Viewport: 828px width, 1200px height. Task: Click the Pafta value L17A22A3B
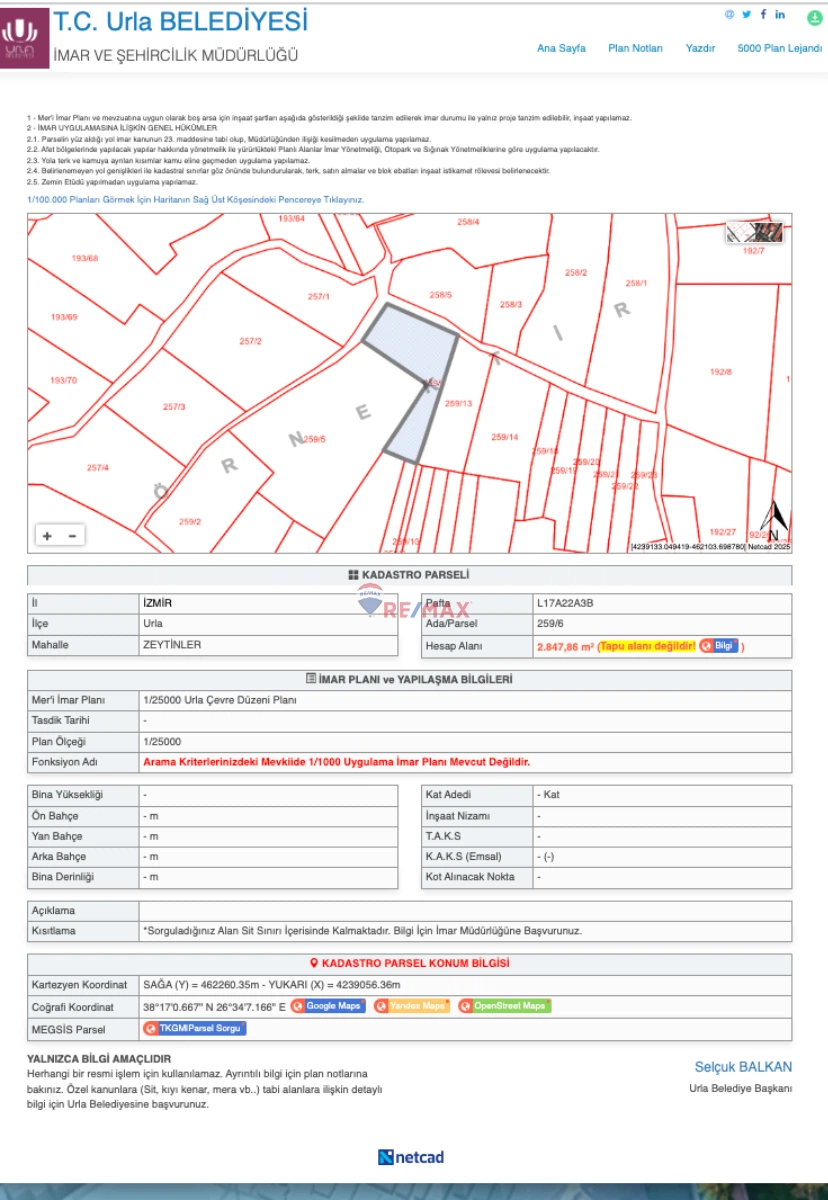565,604
